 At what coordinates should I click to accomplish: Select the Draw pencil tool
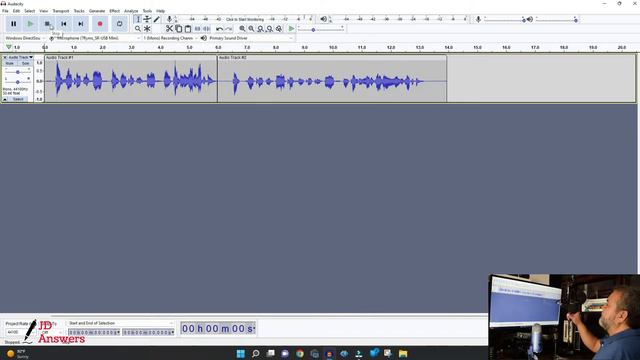click(x=157, y=19)
